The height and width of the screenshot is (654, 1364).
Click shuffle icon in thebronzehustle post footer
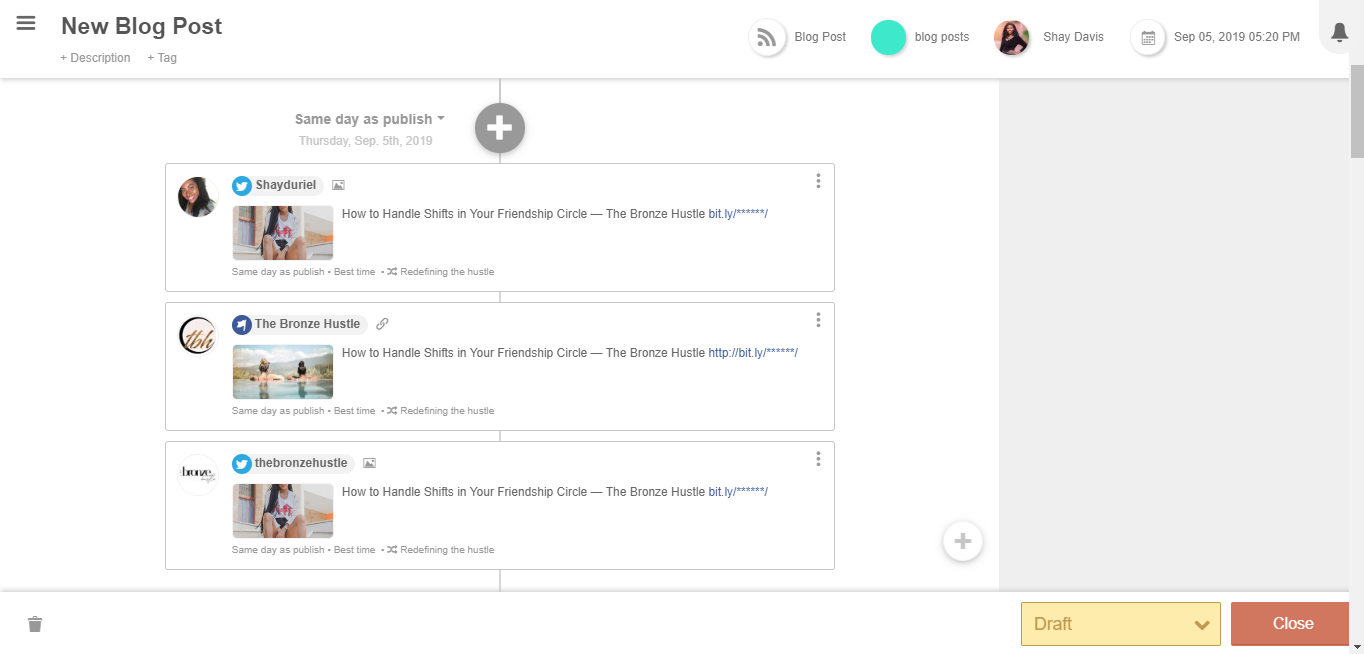tap(392, 550)
